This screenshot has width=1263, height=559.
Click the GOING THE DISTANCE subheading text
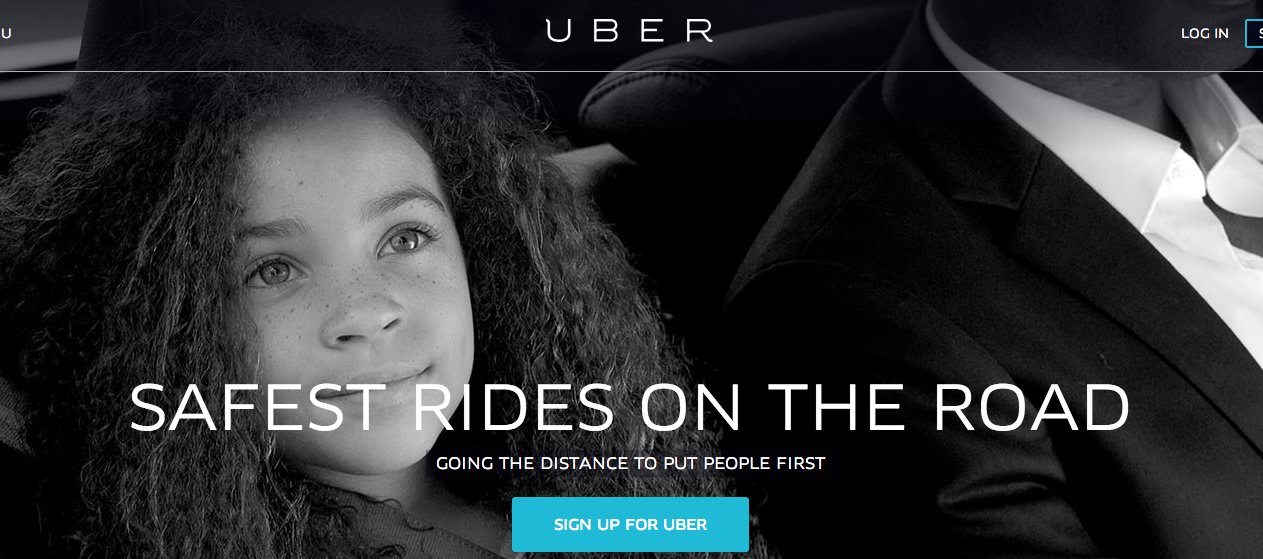click(630, 464)
